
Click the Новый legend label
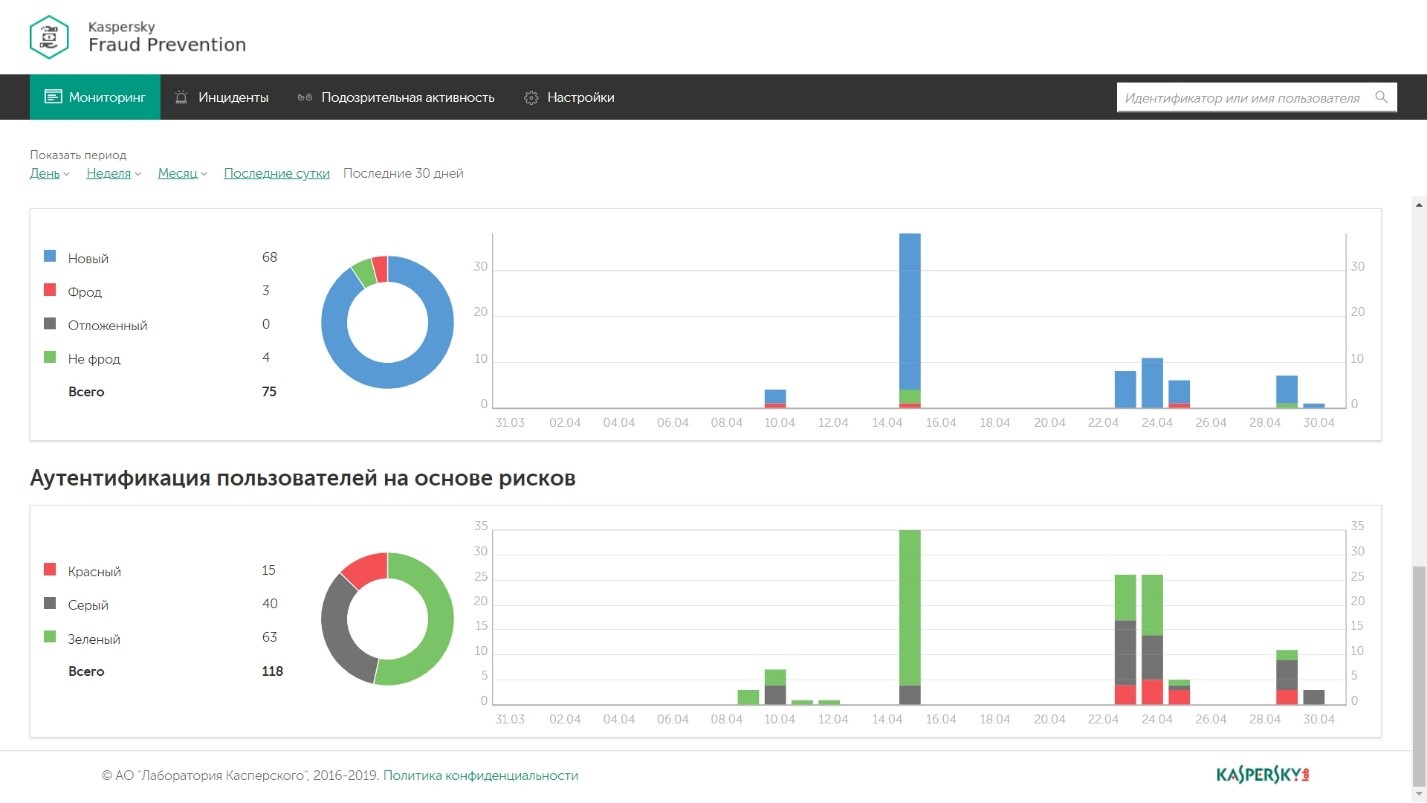[x=88, y=258]
